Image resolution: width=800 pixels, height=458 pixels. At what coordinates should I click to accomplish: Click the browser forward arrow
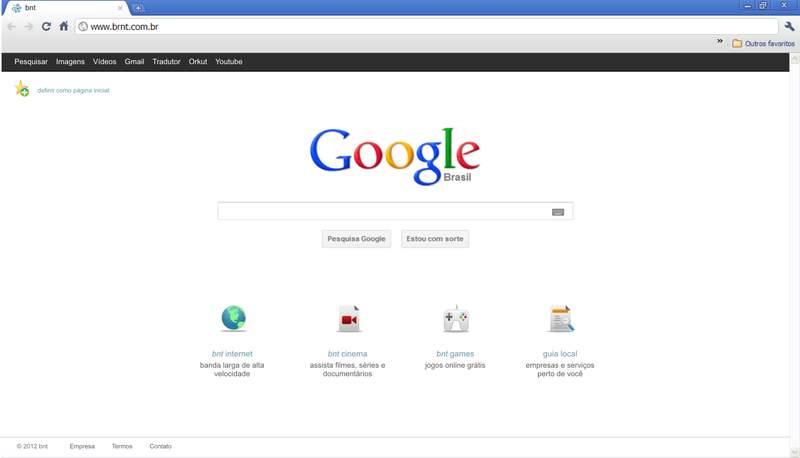[x=29, y=27]
